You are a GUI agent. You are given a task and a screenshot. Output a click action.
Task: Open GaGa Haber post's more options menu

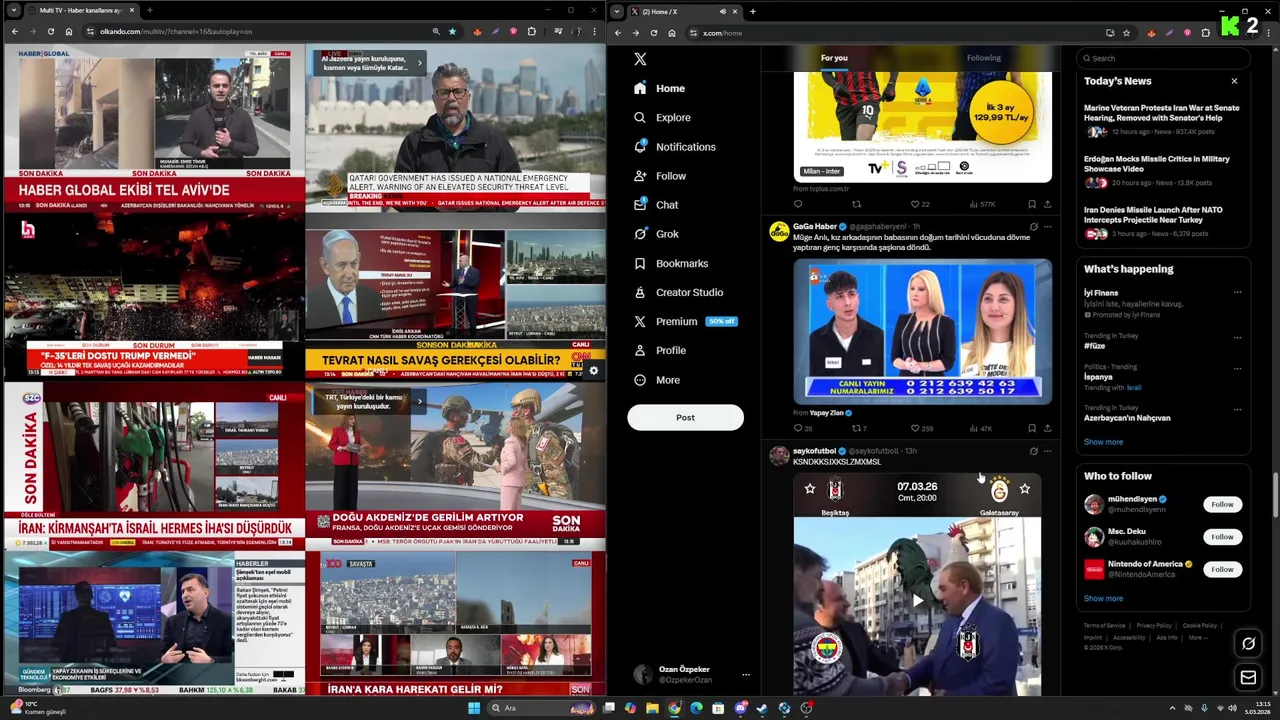click(1047, 227)
